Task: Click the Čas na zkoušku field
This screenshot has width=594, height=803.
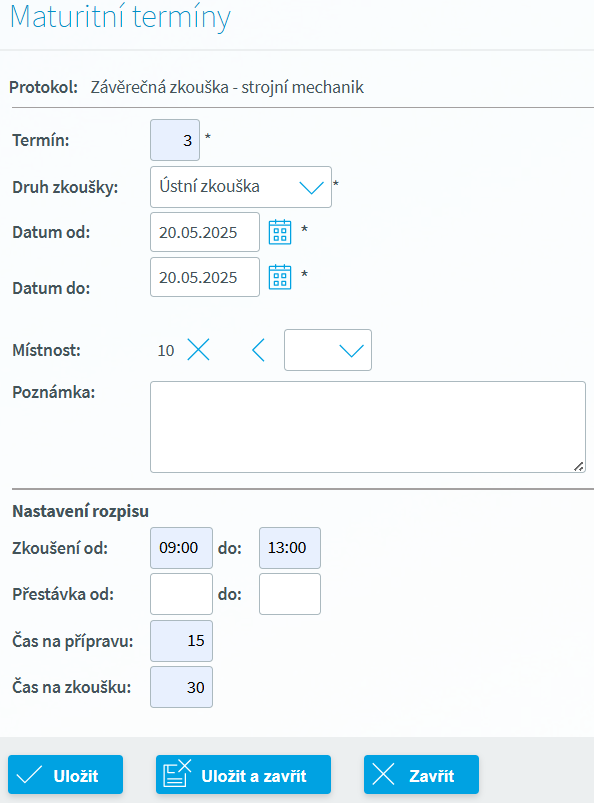Action: point(181,687)
